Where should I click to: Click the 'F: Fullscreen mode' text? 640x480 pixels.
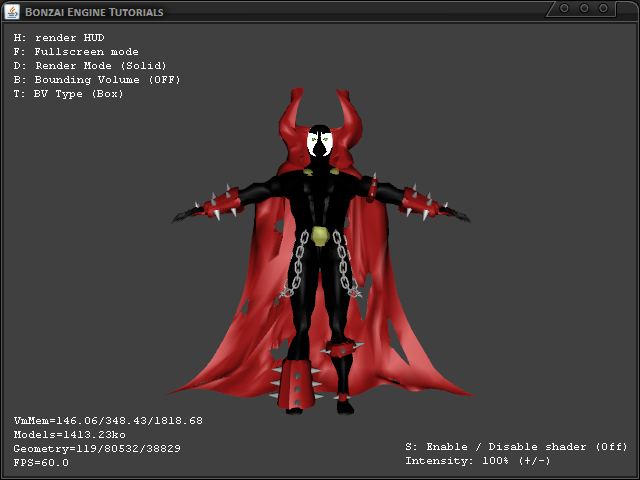(x=76, y=52)
